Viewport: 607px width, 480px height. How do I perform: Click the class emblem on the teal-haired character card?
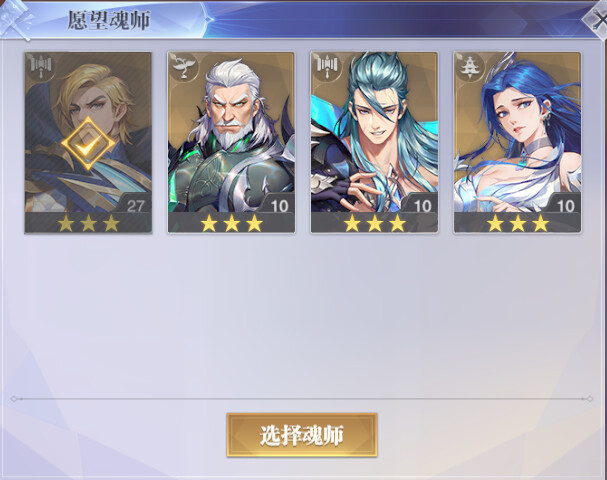[x=327, y=67]
